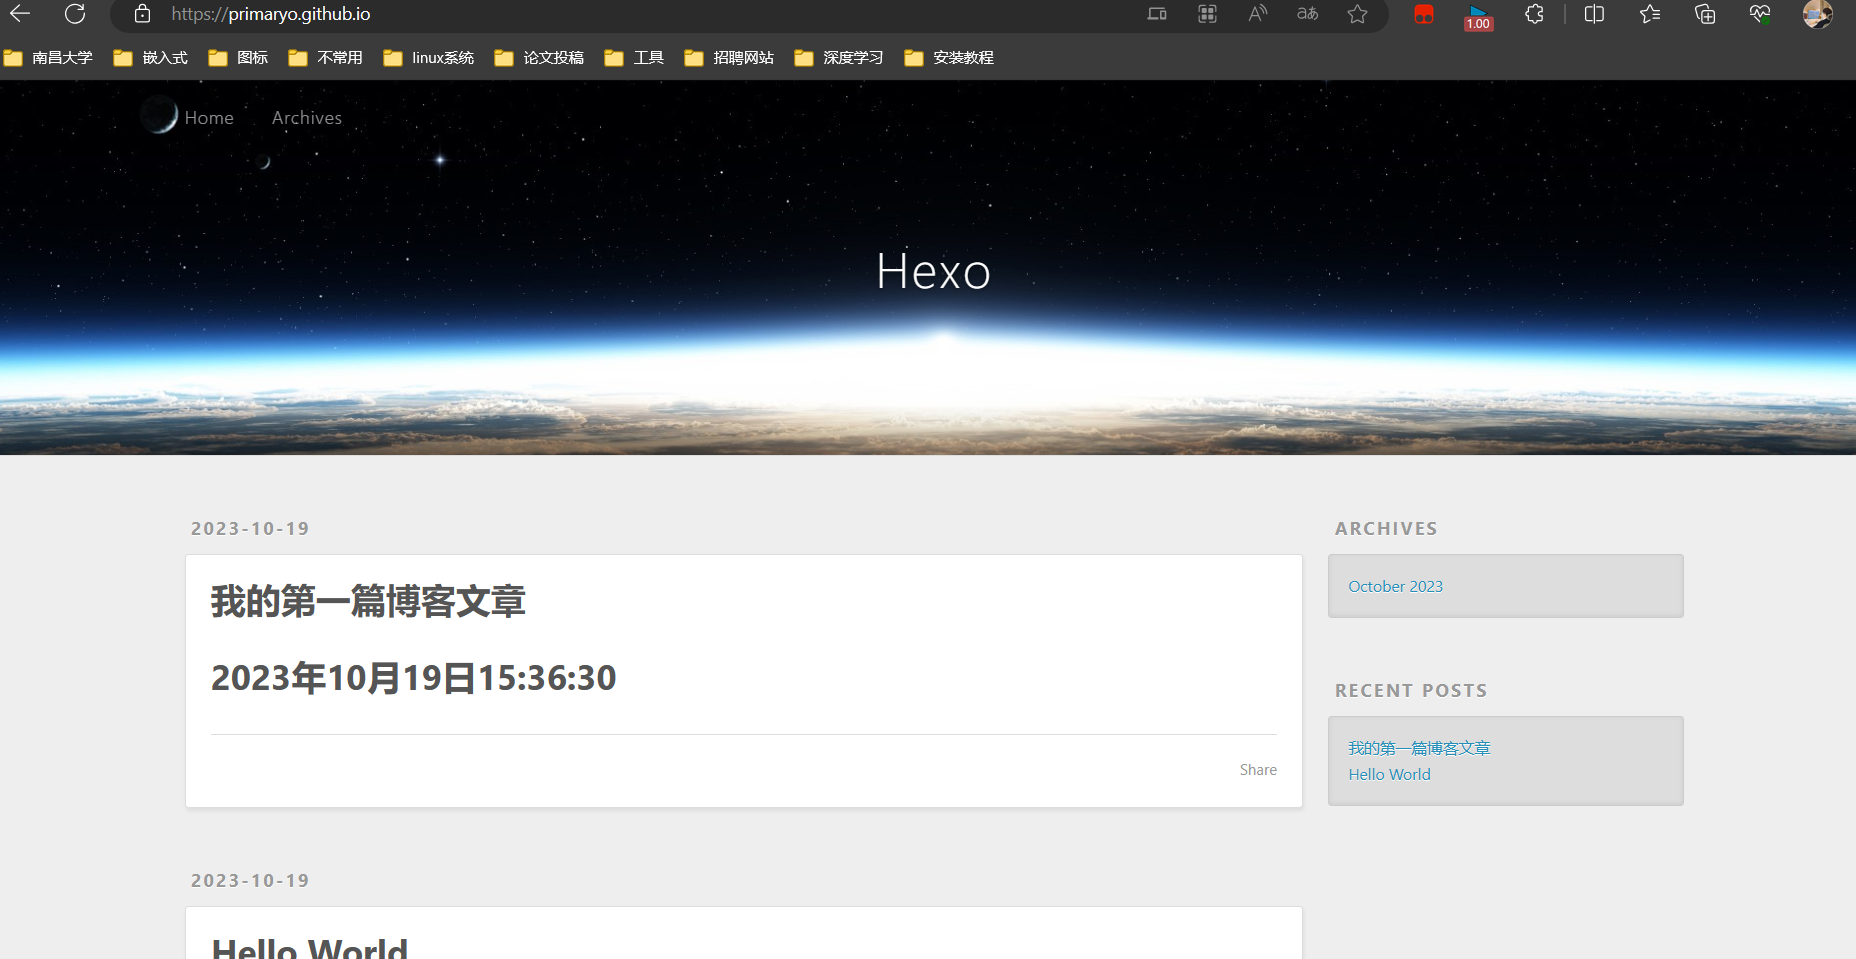Open the 不常用 bookmarks folder

tap(325, 58)
